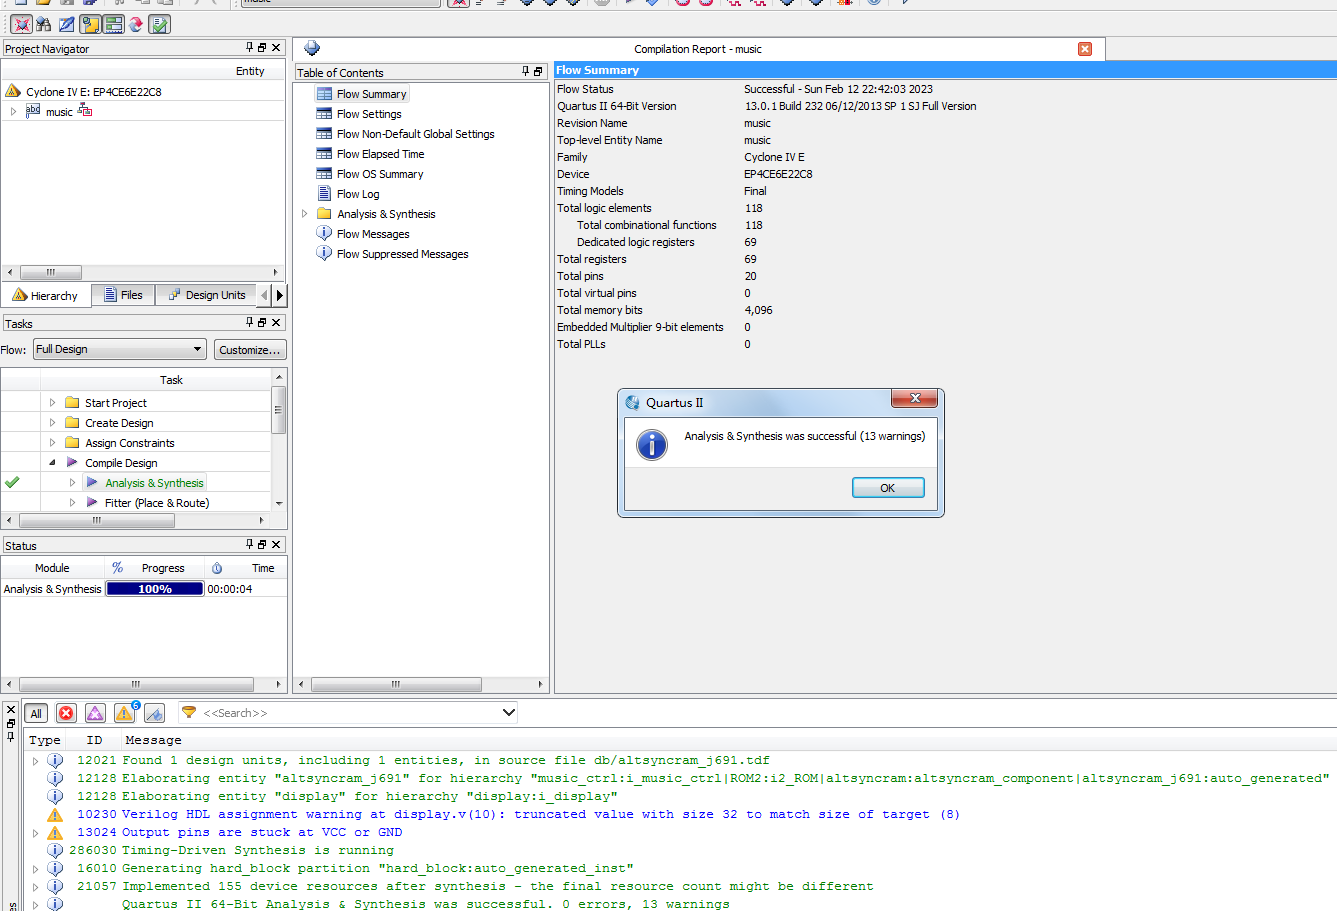This screenshot has height=911, width=1337.
Task: Toggle the yellow Project Navigator toolbar button
Action: point(90,24)
